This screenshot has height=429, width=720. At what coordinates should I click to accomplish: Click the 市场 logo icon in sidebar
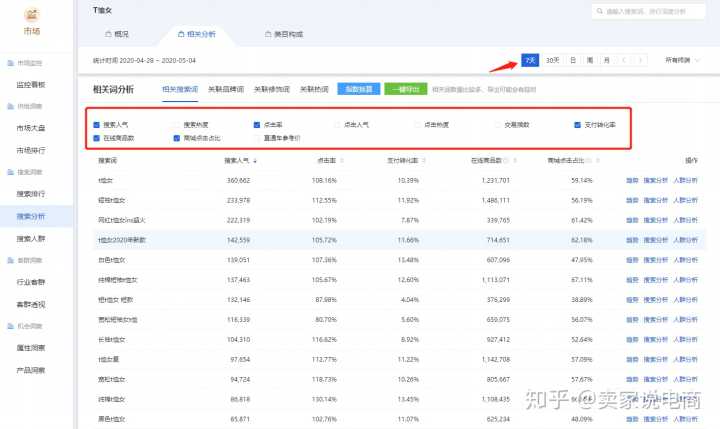coord(32,15)
